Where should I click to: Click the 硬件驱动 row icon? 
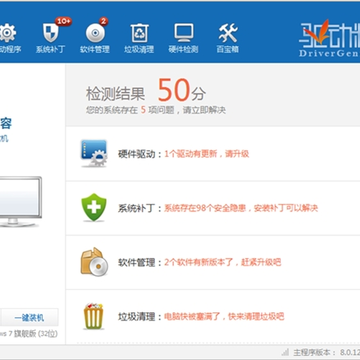pos(94,153)
